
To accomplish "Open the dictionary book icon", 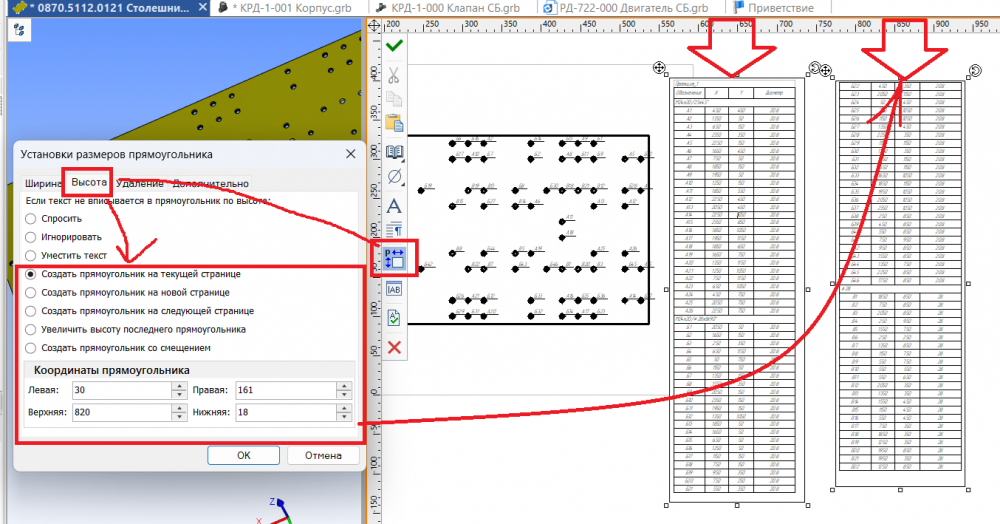I will point(394,152).
